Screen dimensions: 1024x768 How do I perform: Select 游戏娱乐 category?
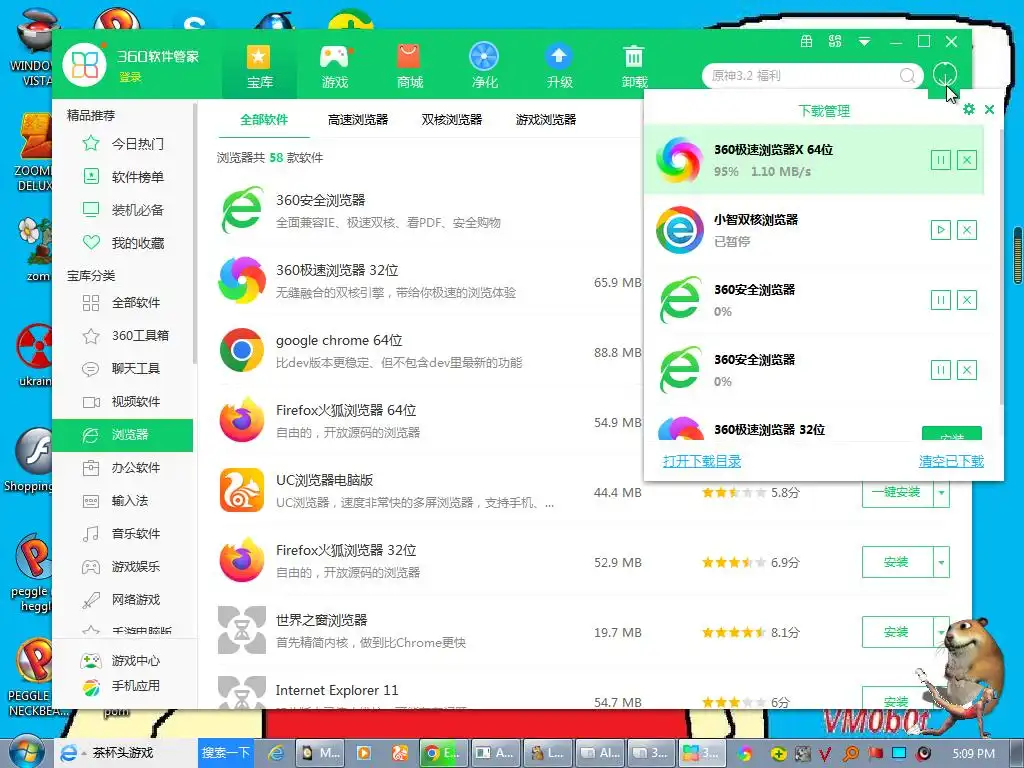click(x=124, y=567)
